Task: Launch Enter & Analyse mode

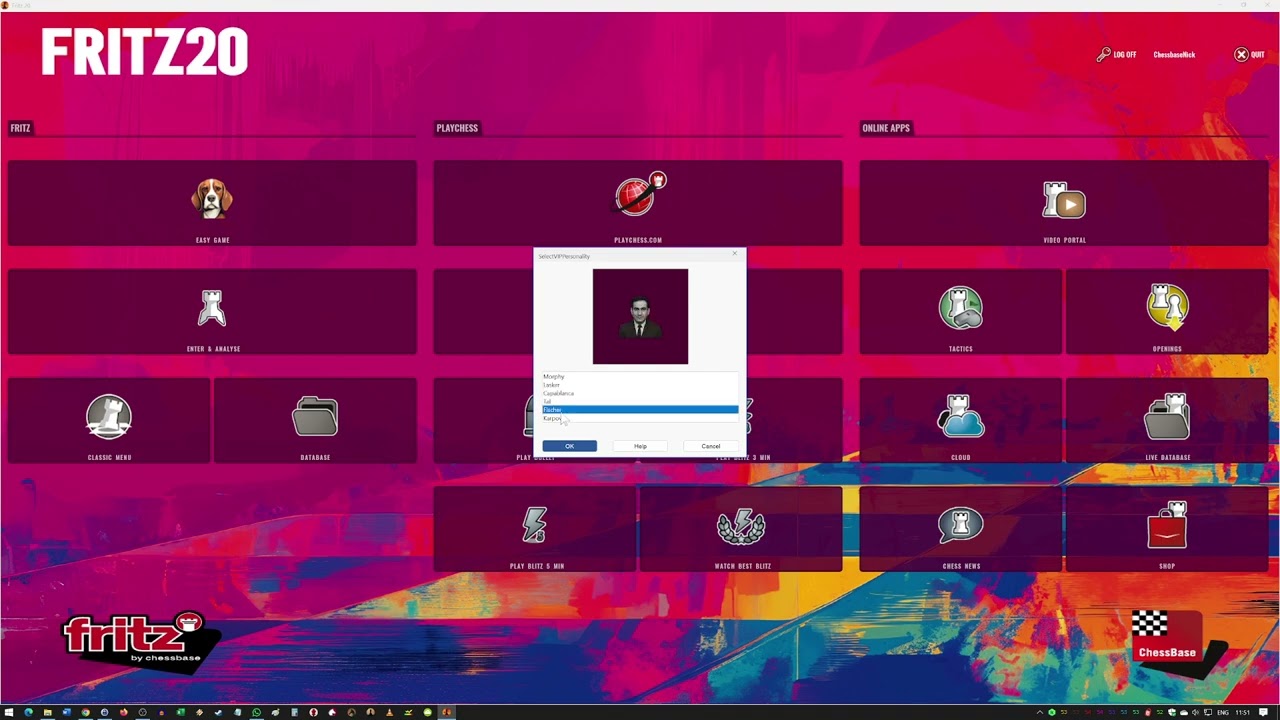Action: tap(212, 311)
